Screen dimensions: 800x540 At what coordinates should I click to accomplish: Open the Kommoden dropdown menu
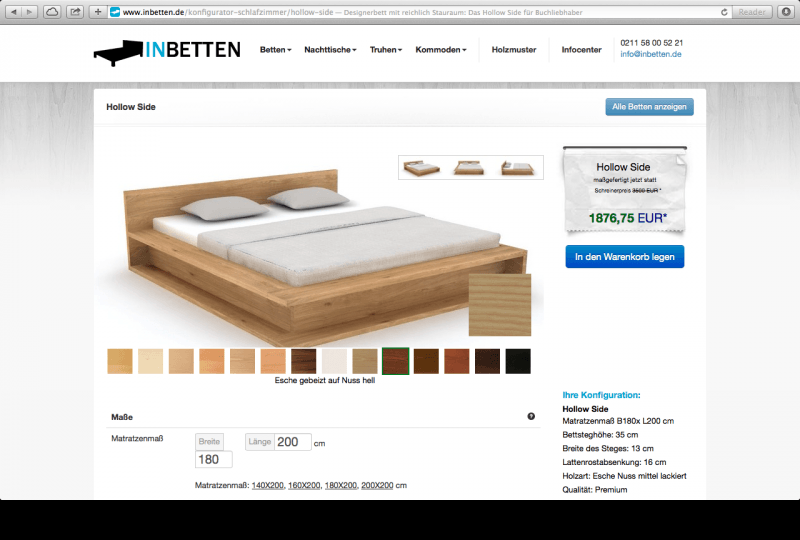(441, 50)
